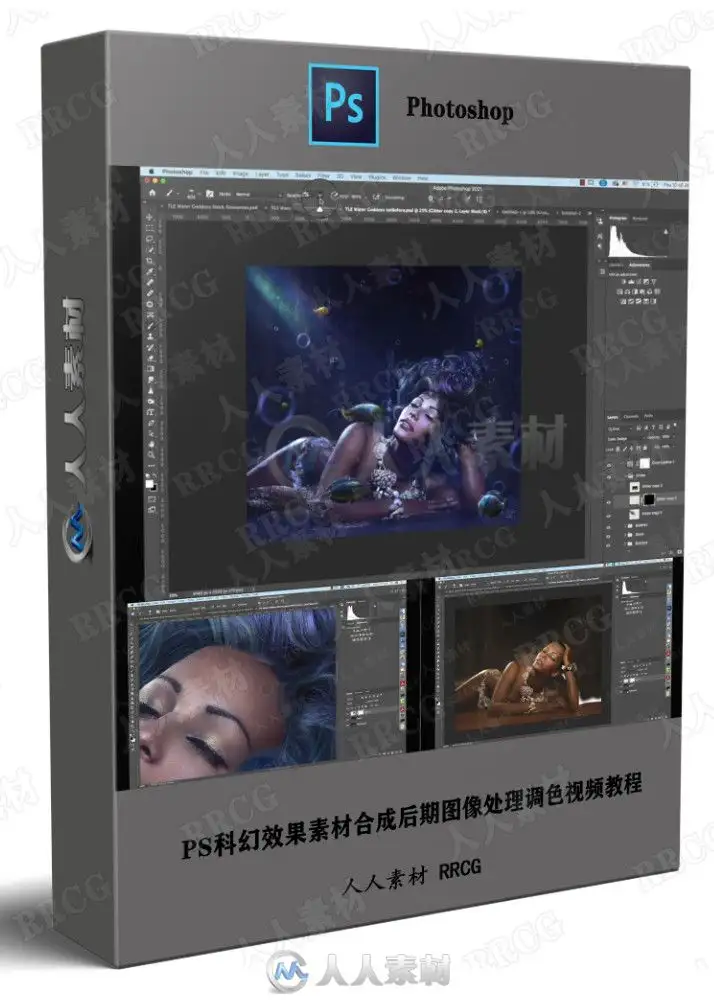The image size is (714, 1003).
Task: Open the Window menu
Action: tap(401, 177)
